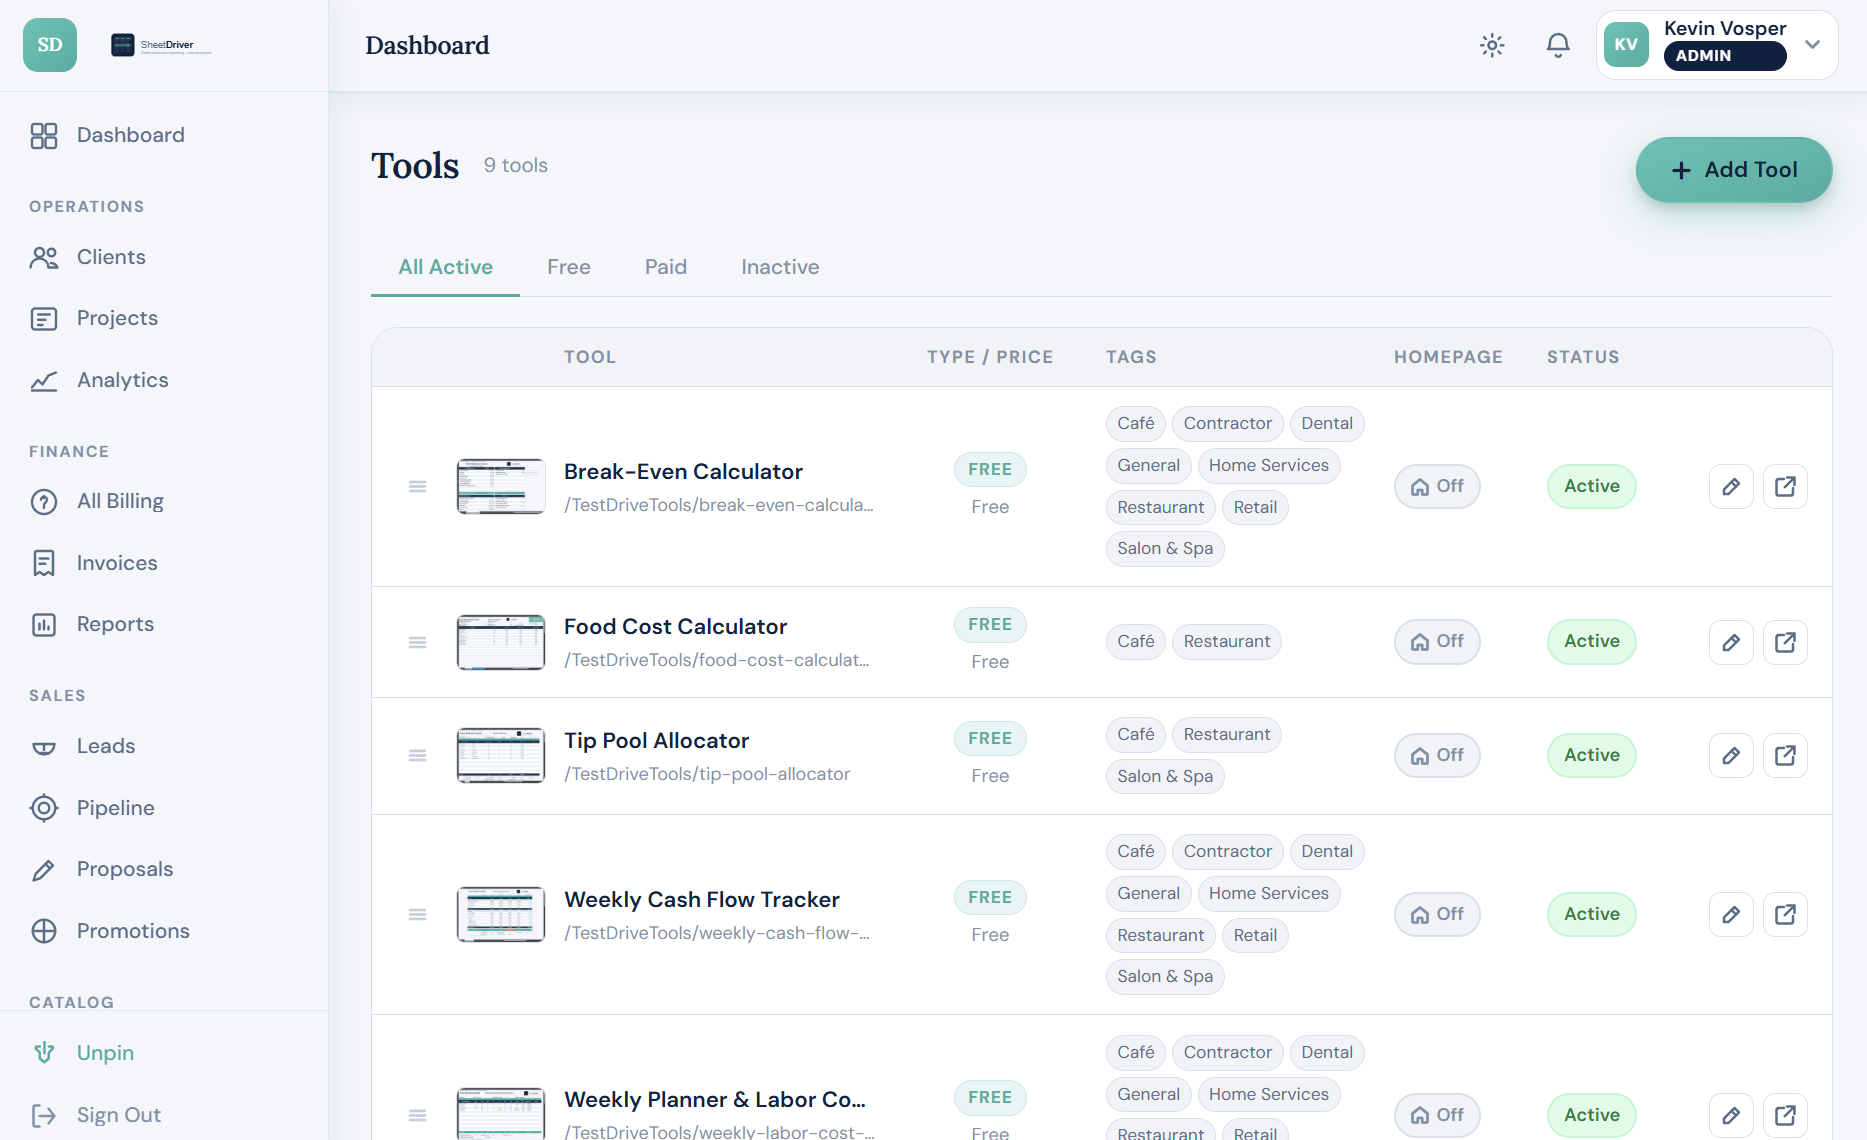
Task: Open Clients in the sidebar
Action: [164, 258]
